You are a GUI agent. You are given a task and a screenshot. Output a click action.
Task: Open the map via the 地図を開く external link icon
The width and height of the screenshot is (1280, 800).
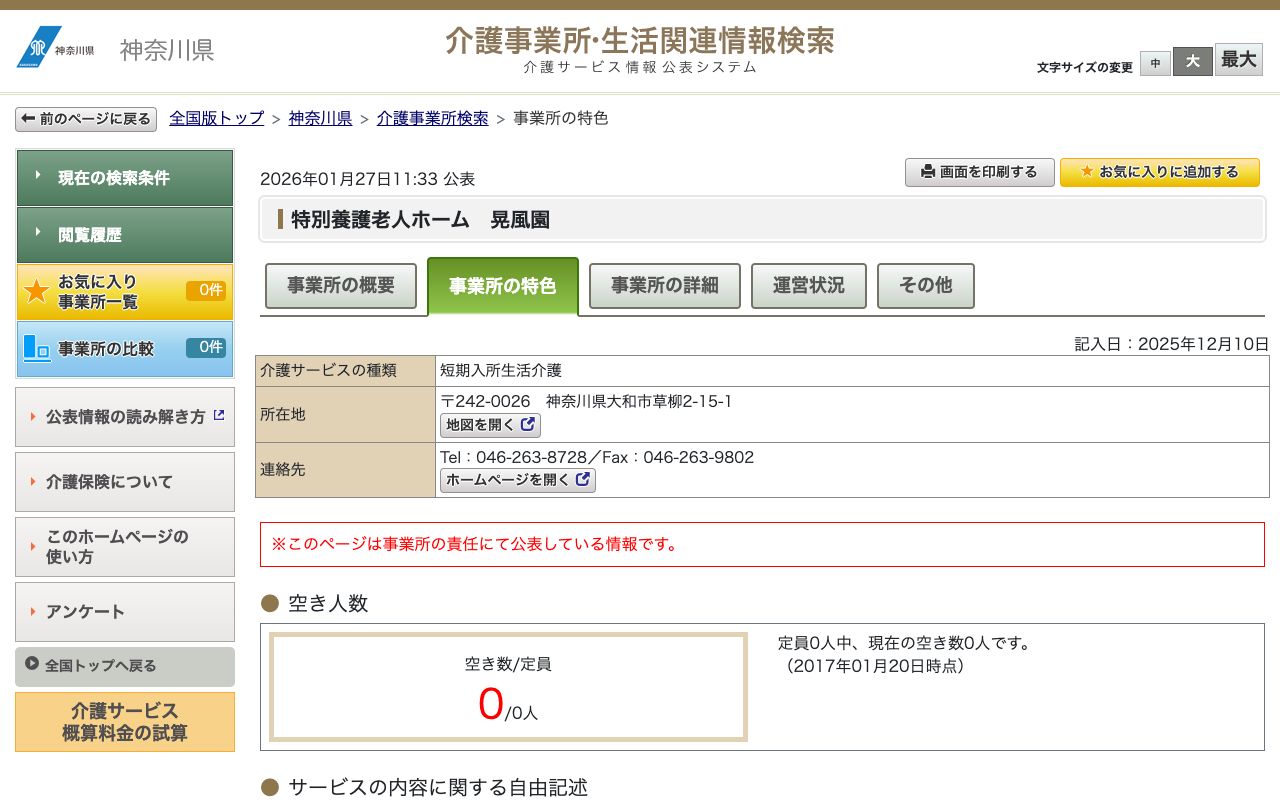pos(529,425)
